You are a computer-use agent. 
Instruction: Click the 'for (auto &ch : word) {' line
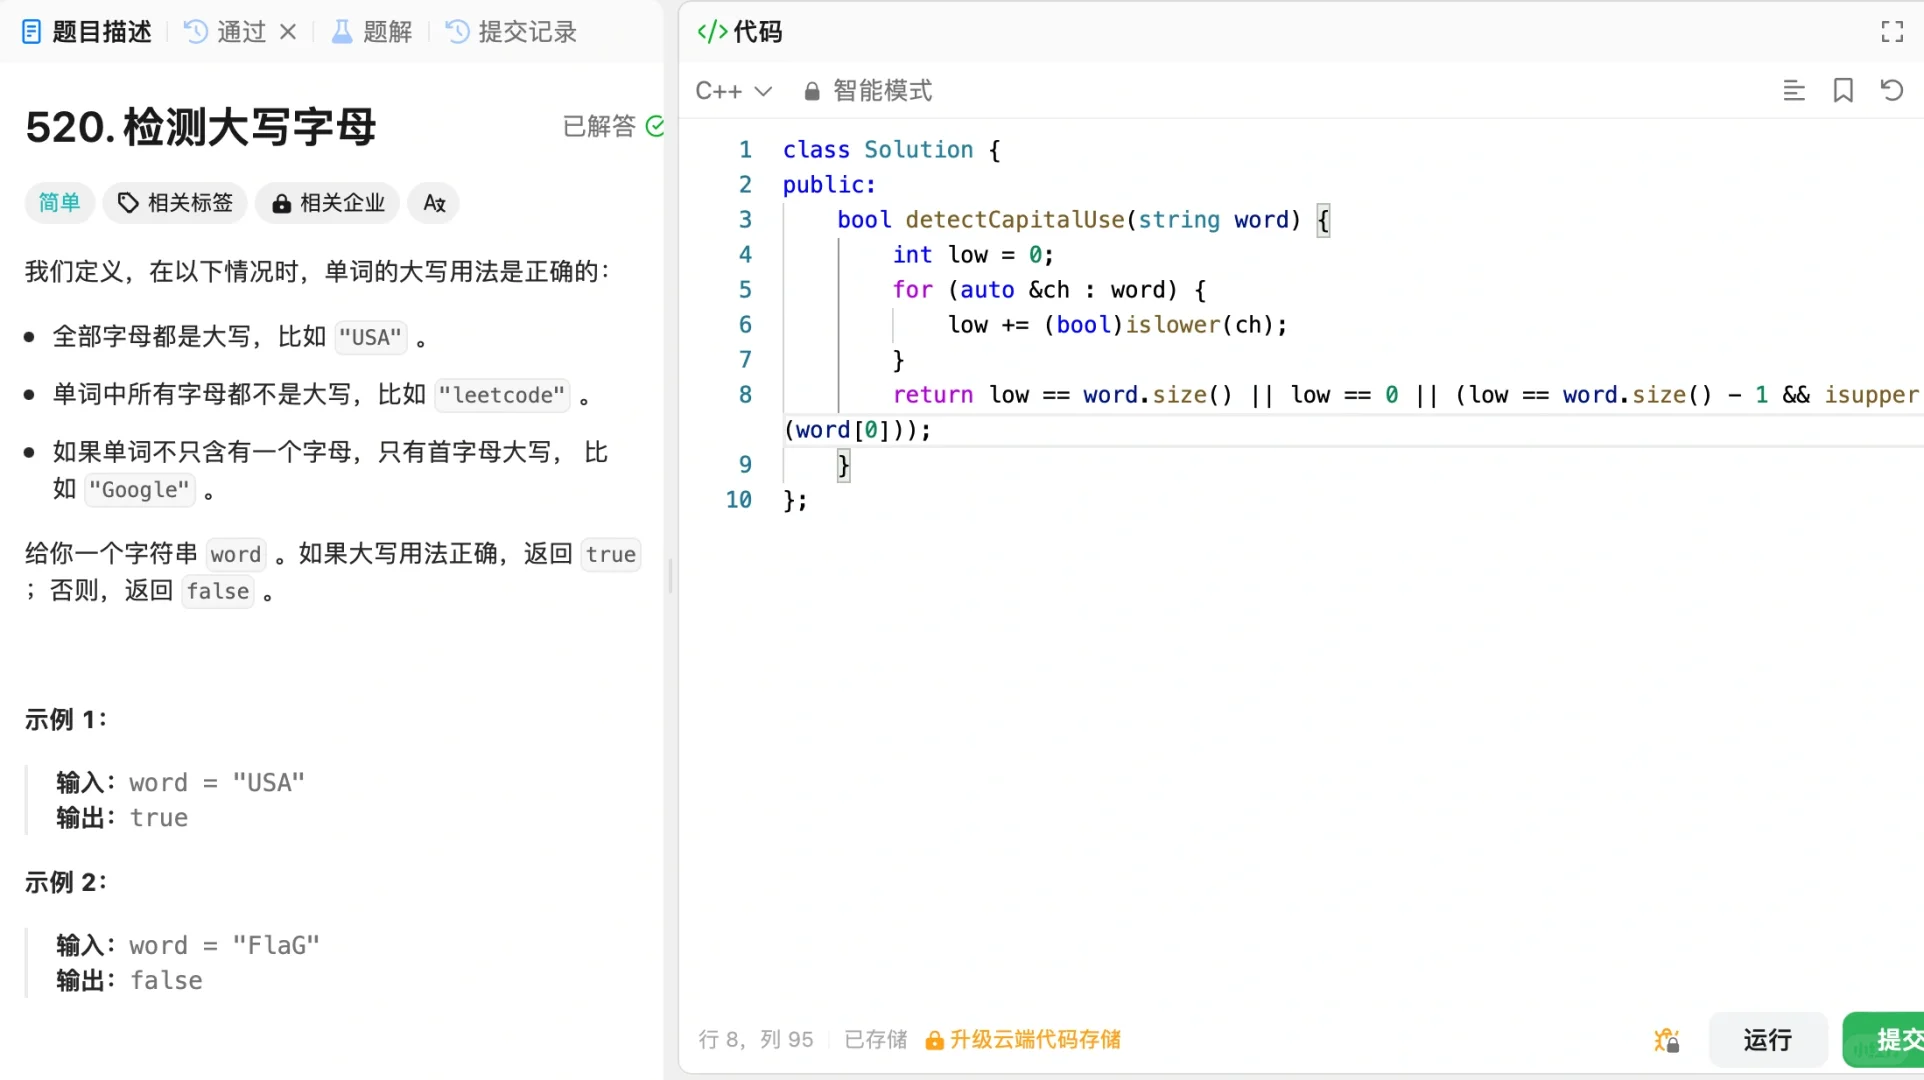1049,290
